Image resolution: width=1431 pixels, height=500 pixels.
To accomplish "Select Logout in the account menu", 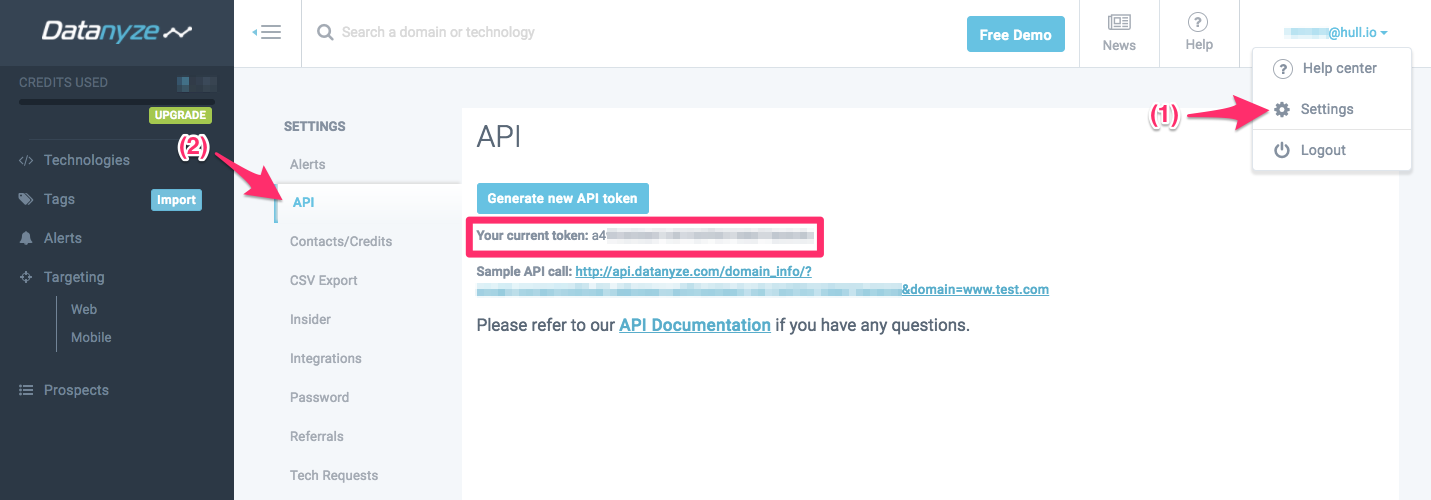I will coord(1323,150).
